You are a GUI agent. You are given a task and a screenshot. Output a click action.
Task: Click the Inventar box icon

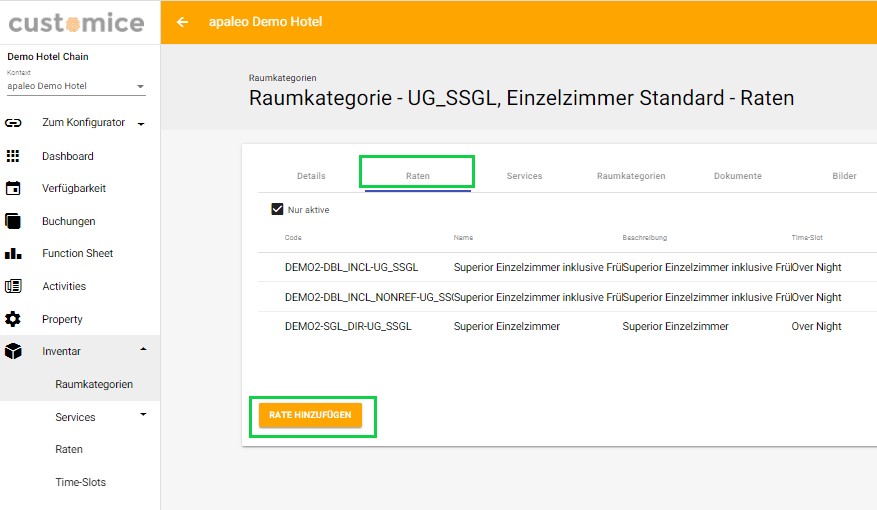click(x=13, y=351)
